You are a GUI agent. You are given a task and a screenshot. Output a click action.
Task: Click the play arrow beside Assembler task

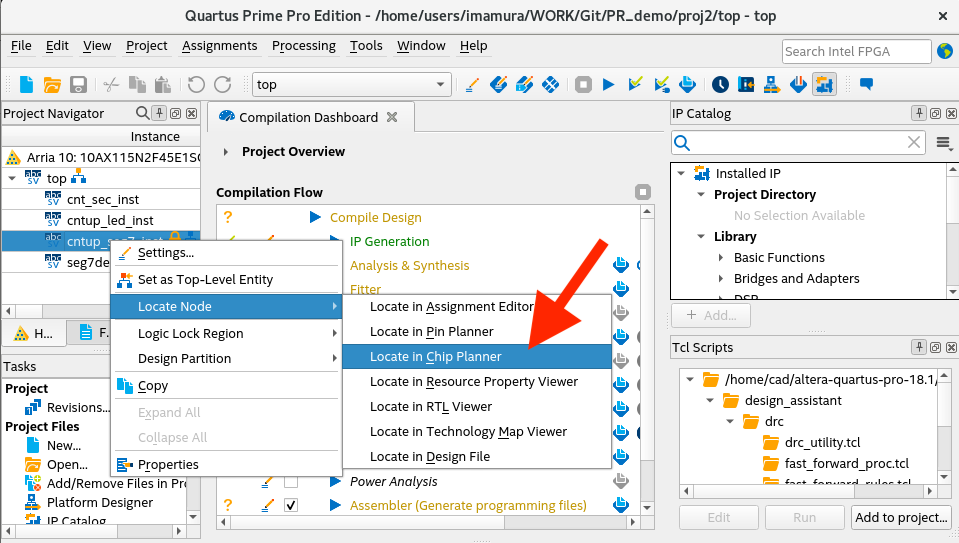(x=335, y=505)
